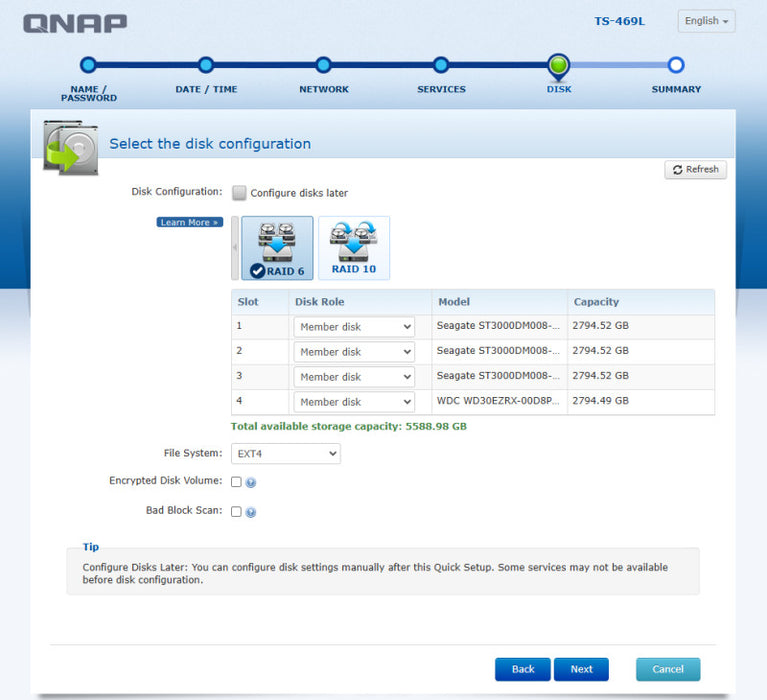Screen dimensions: 767x700
Task: Click the NAME / PASSWORD step label
Action: pyautogui.click(x=89, y=93)
